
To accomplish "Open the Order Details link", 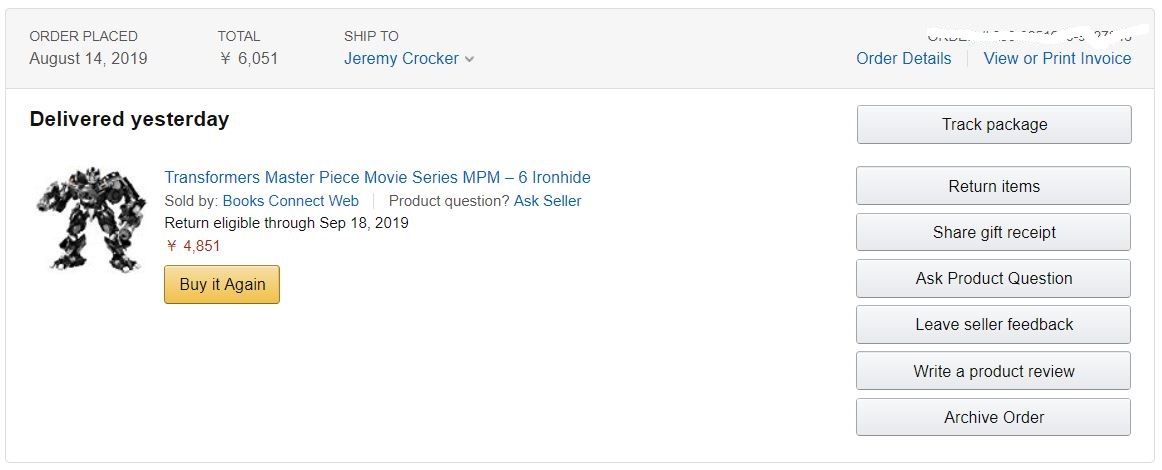I will point(903,58).
